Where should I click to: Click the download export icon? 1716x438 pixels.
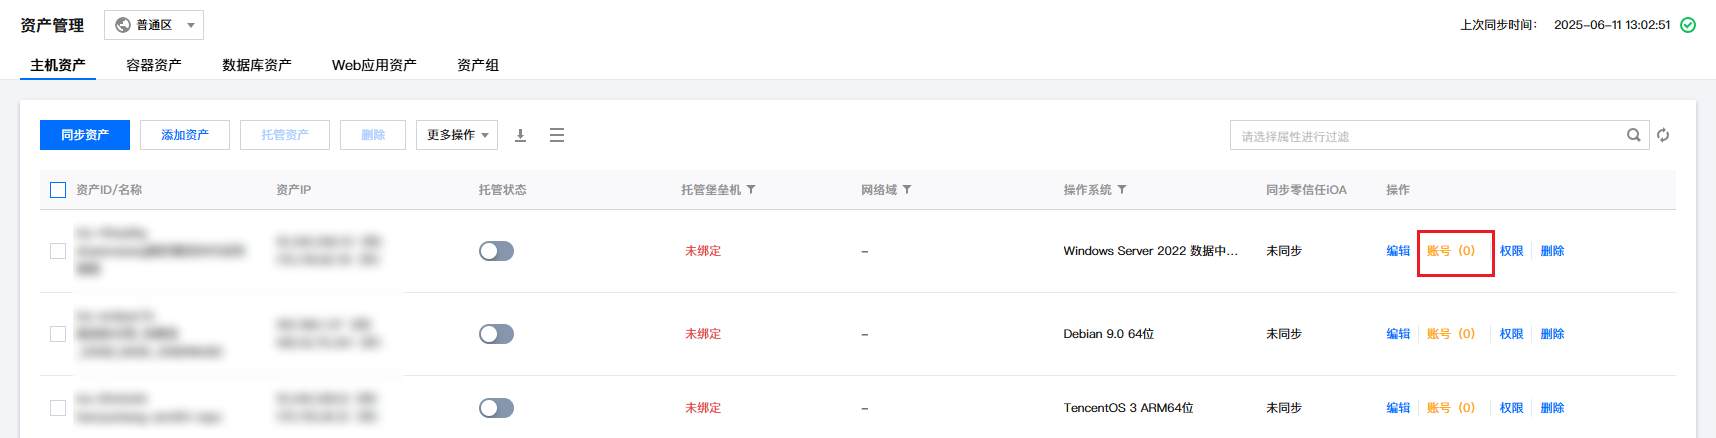coord(520,135)
